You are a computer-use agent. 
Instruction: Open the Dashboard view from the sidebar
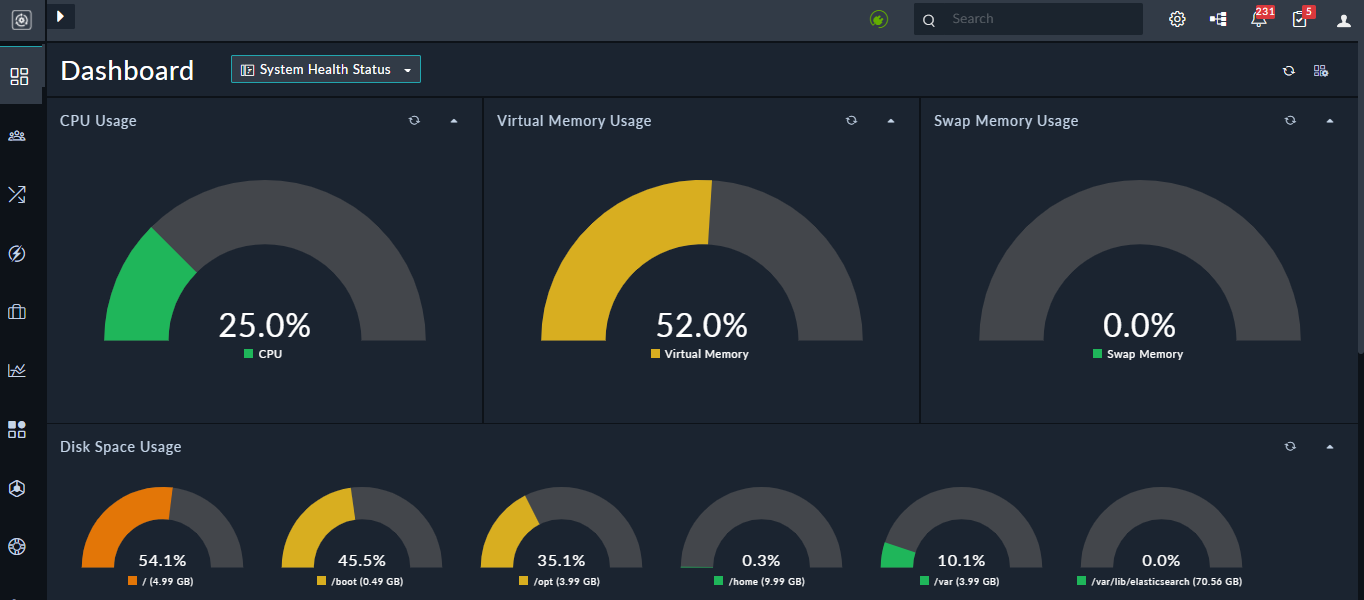tap(20, 75)
